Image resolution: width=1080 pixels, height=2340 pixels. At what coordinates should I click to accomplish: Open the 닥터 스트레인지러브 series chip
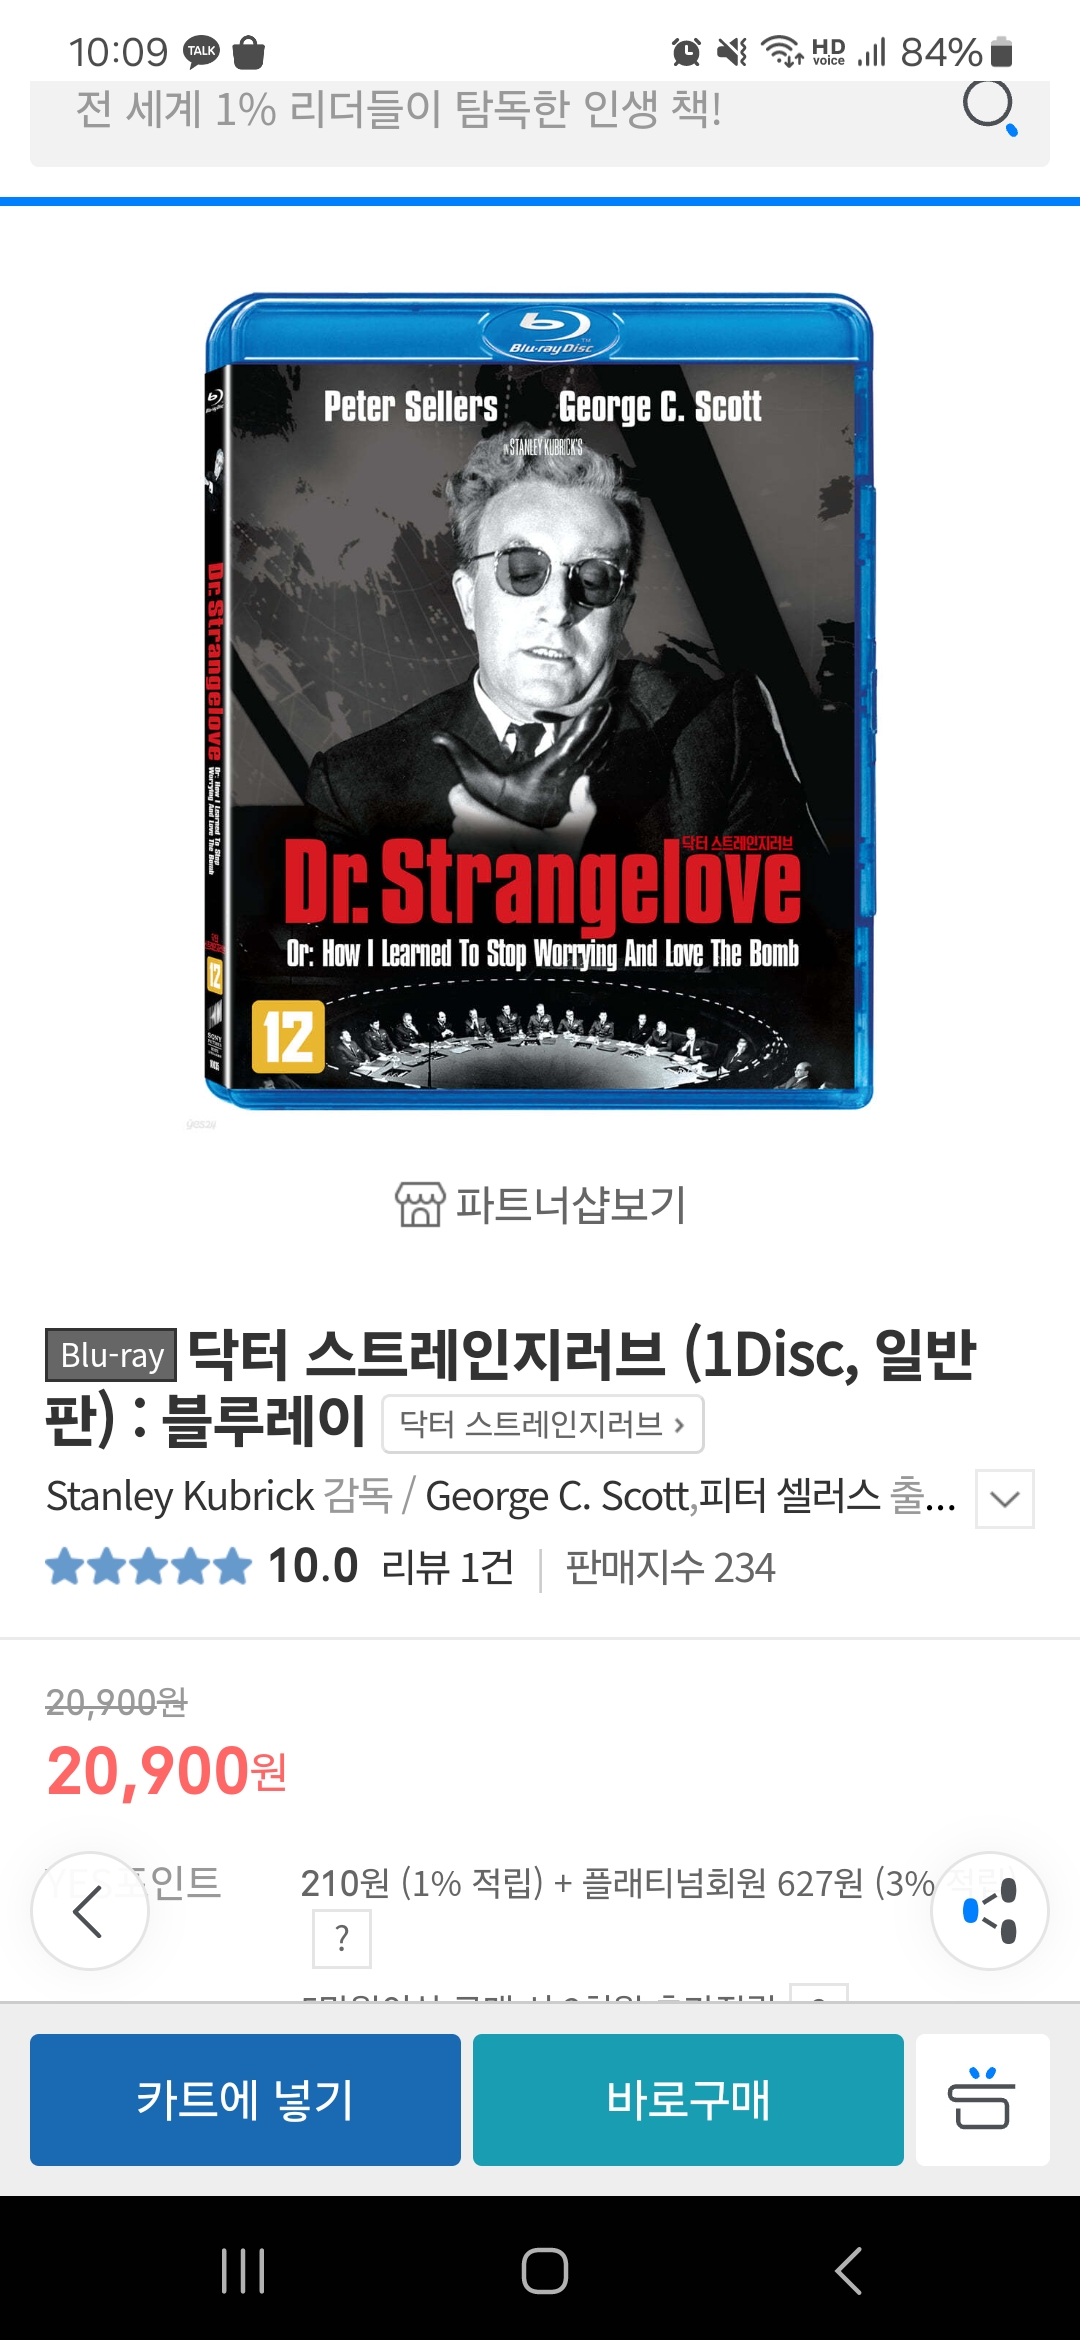[x=543, y=1423]
